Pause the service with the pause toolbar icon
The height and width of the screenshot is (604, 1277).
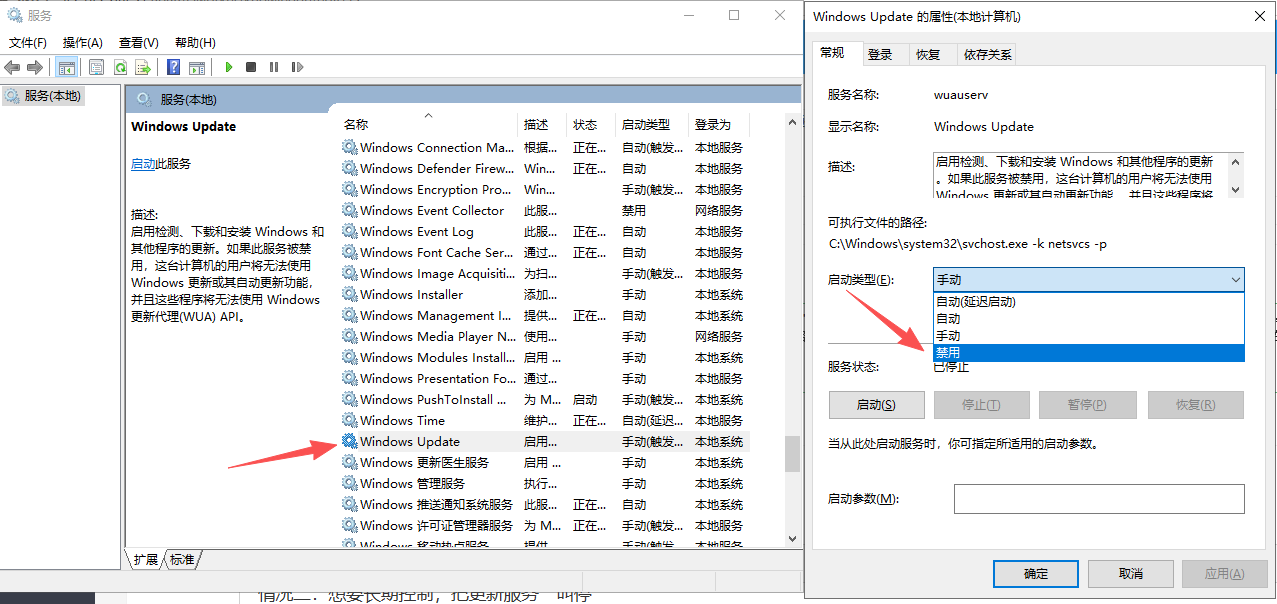[274, 67]
